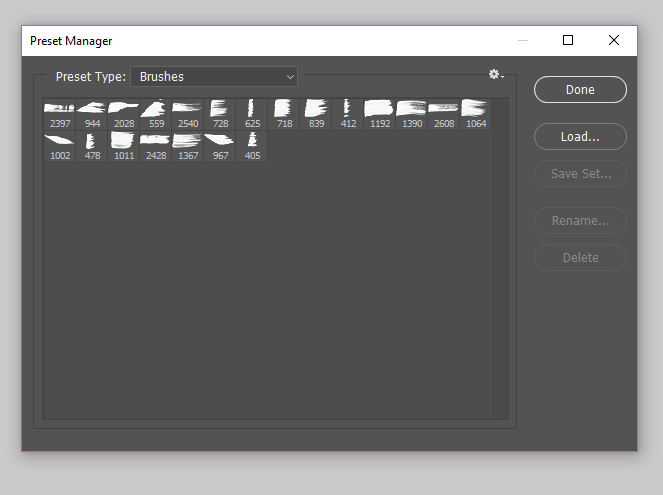Select the 2397 brush preset
Image resolution: width=663 pixels, height=495 pixels.
click(x=60, y=114)
